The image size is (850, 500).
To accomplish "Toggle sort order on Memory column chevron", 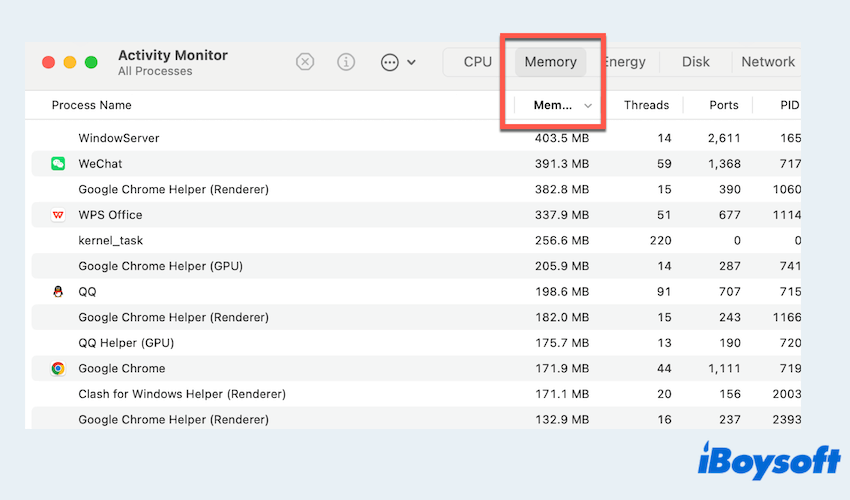I will [x=588, y=105].
